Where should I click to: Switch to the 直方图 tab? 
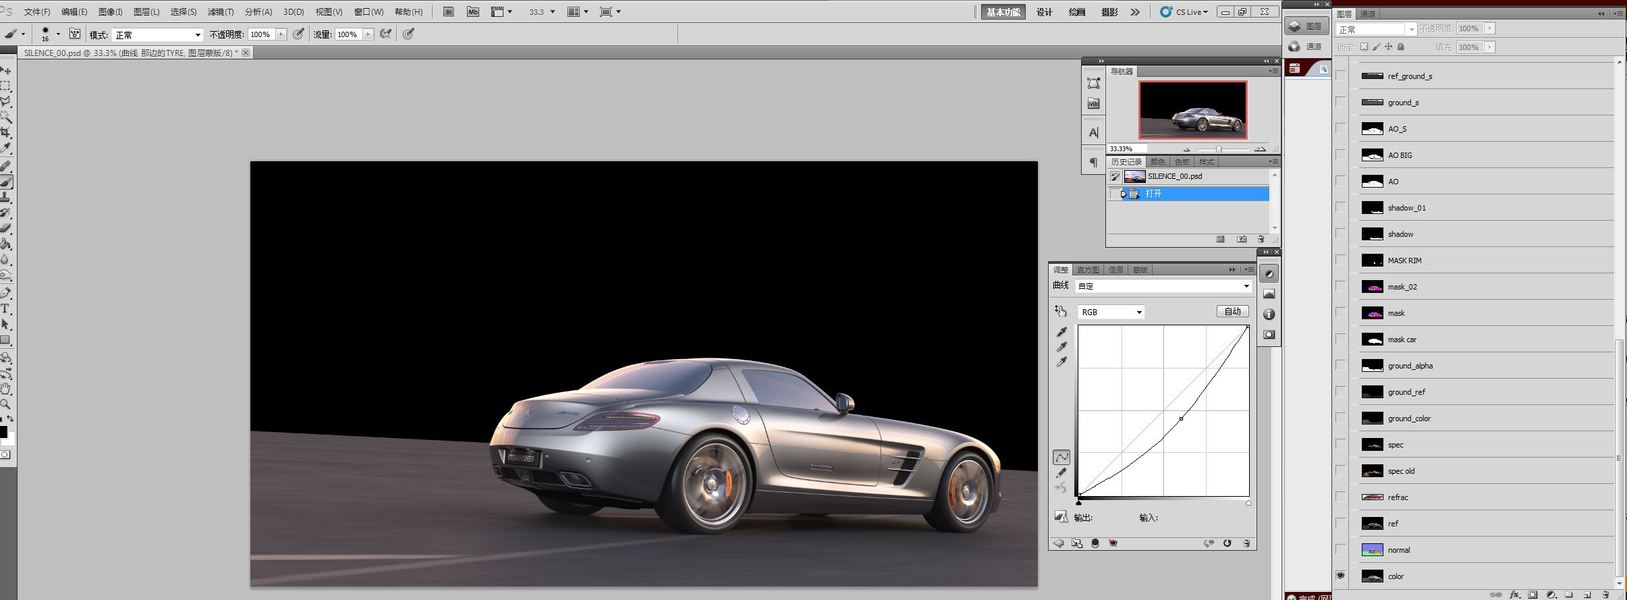pyautogui.click(x=1088, y=270)
